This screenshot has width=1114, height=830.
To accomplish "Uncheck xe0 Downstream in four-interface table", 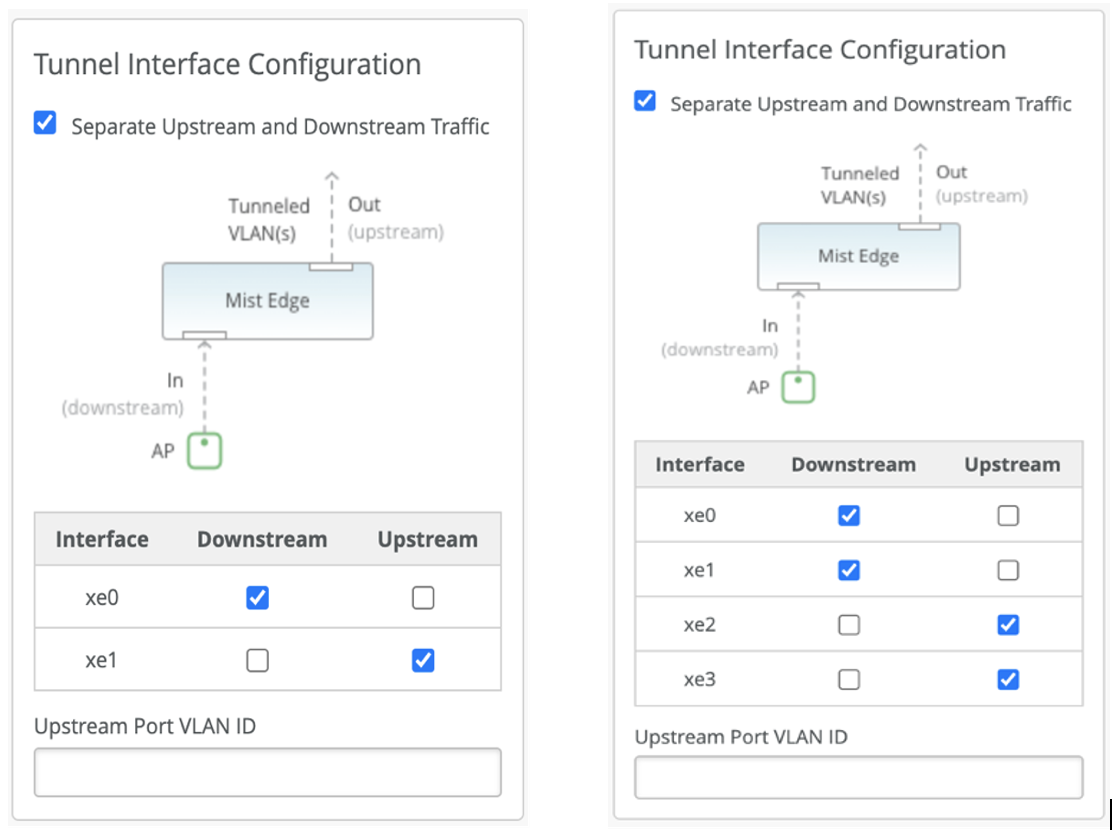I will tap(849, 516).
